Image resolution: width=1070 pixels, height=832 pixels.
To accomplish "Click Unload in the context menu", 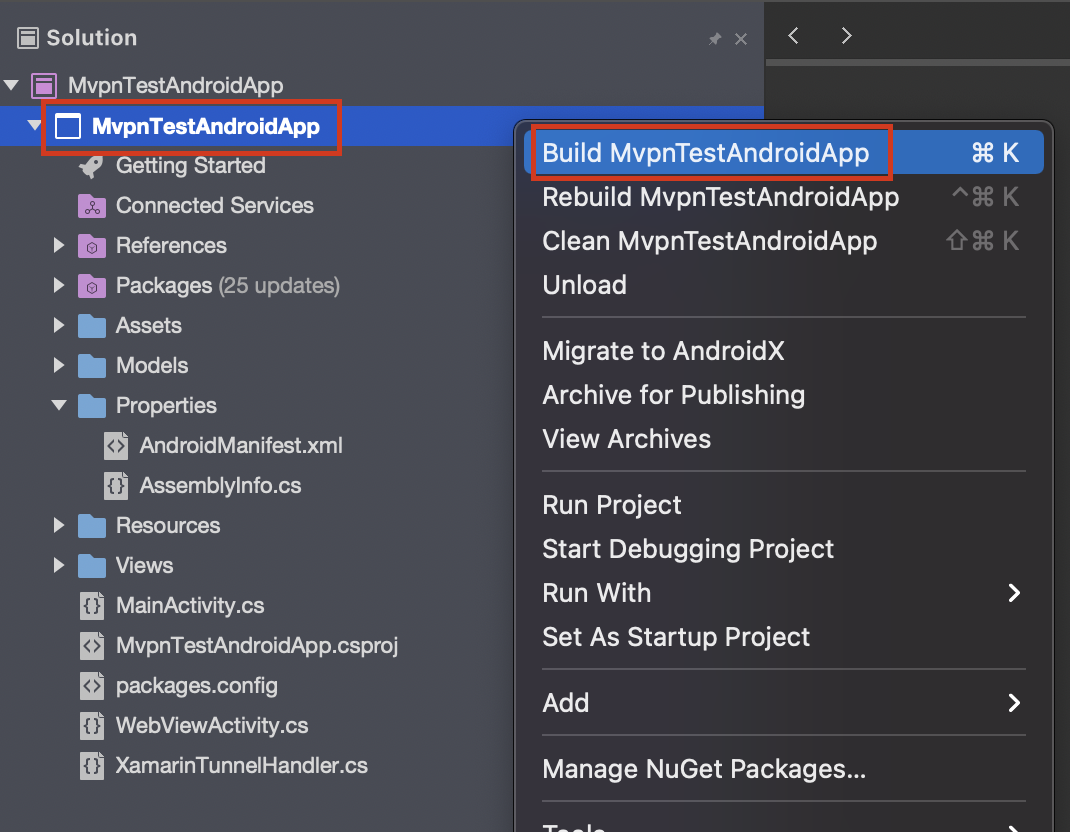I will (x=783, y=285).
